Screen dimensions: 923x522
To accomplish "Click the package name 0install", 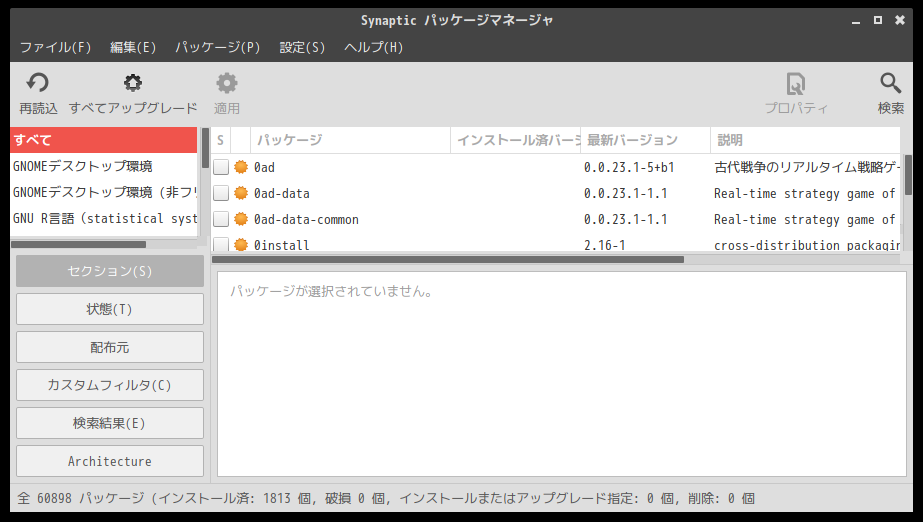I will 281,244.
